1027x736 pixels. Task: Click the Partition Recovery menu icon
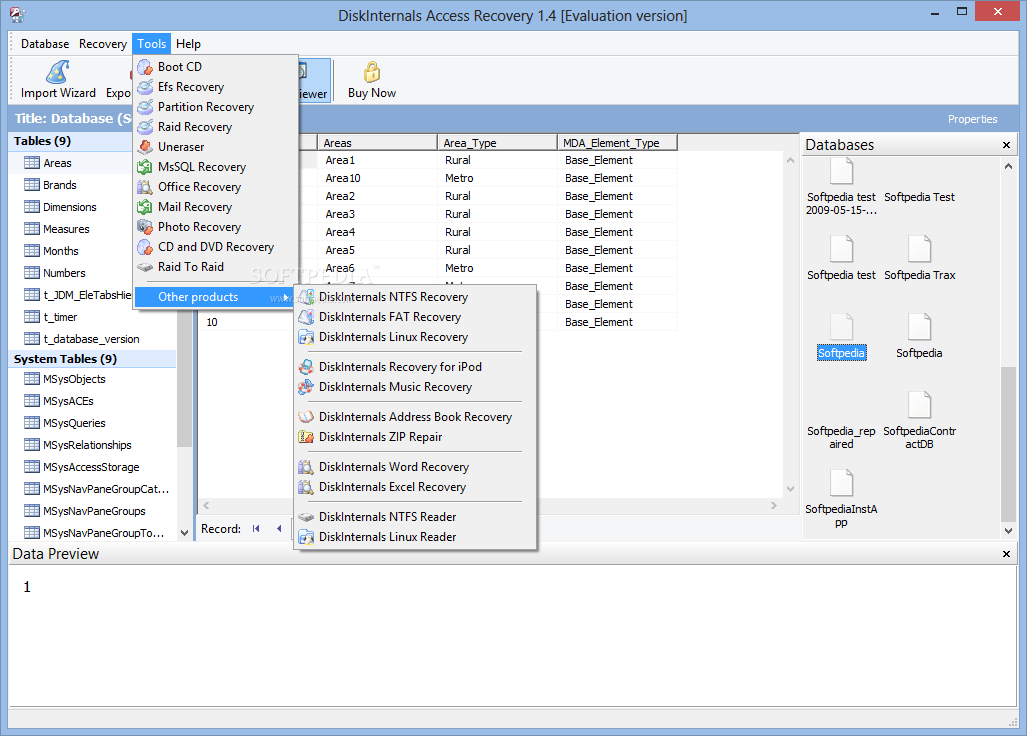pos(145,107)
